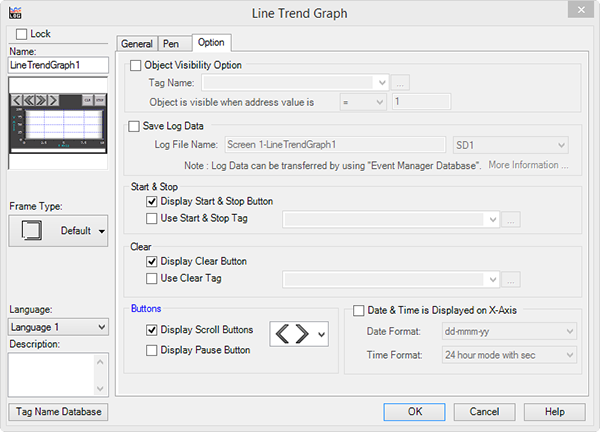Switch to the General tab
This screenshot has width=600, height=432.
coord(137,44)
